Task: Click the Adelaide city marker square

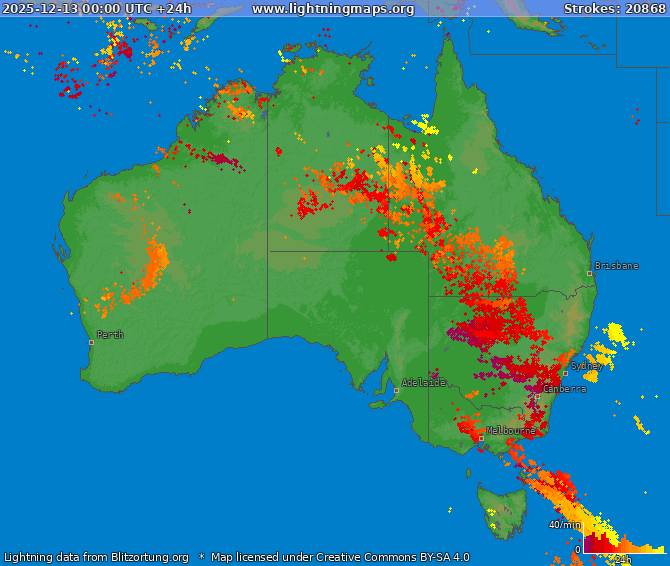Action: (396, 390)
